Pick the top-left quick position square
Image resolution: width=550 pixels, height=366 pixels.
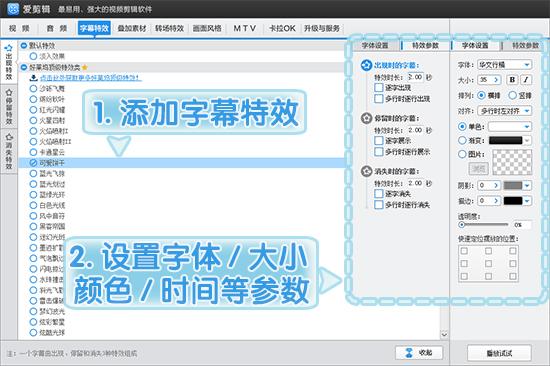(464, 251)
